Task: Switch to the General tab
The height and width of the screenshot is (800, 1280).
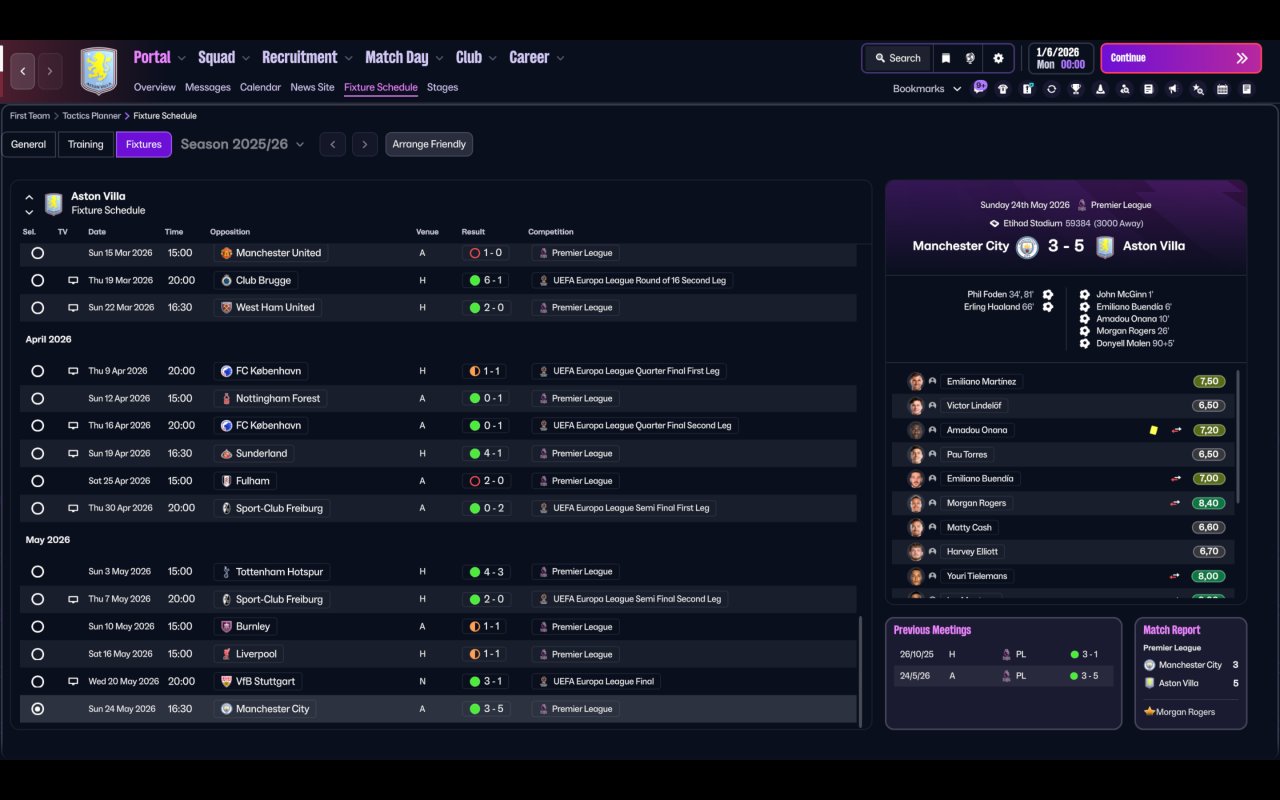Action: click(29, 144)
